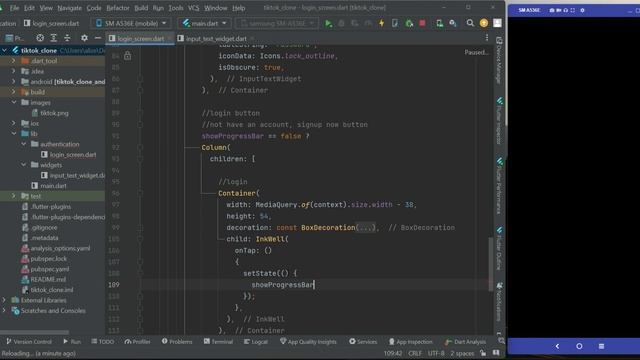640x360 pixels.
Task: Open SM A536E device selector dropdown
Action: pos(131,23)
